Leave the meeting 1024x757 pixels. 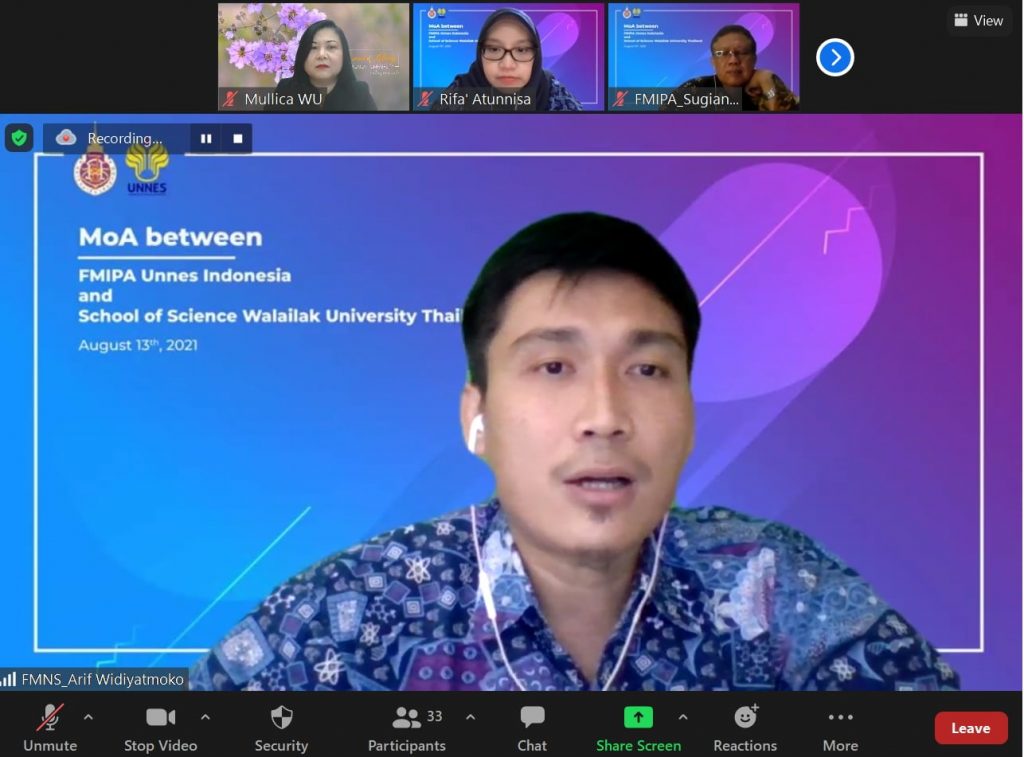coord(970,728)
